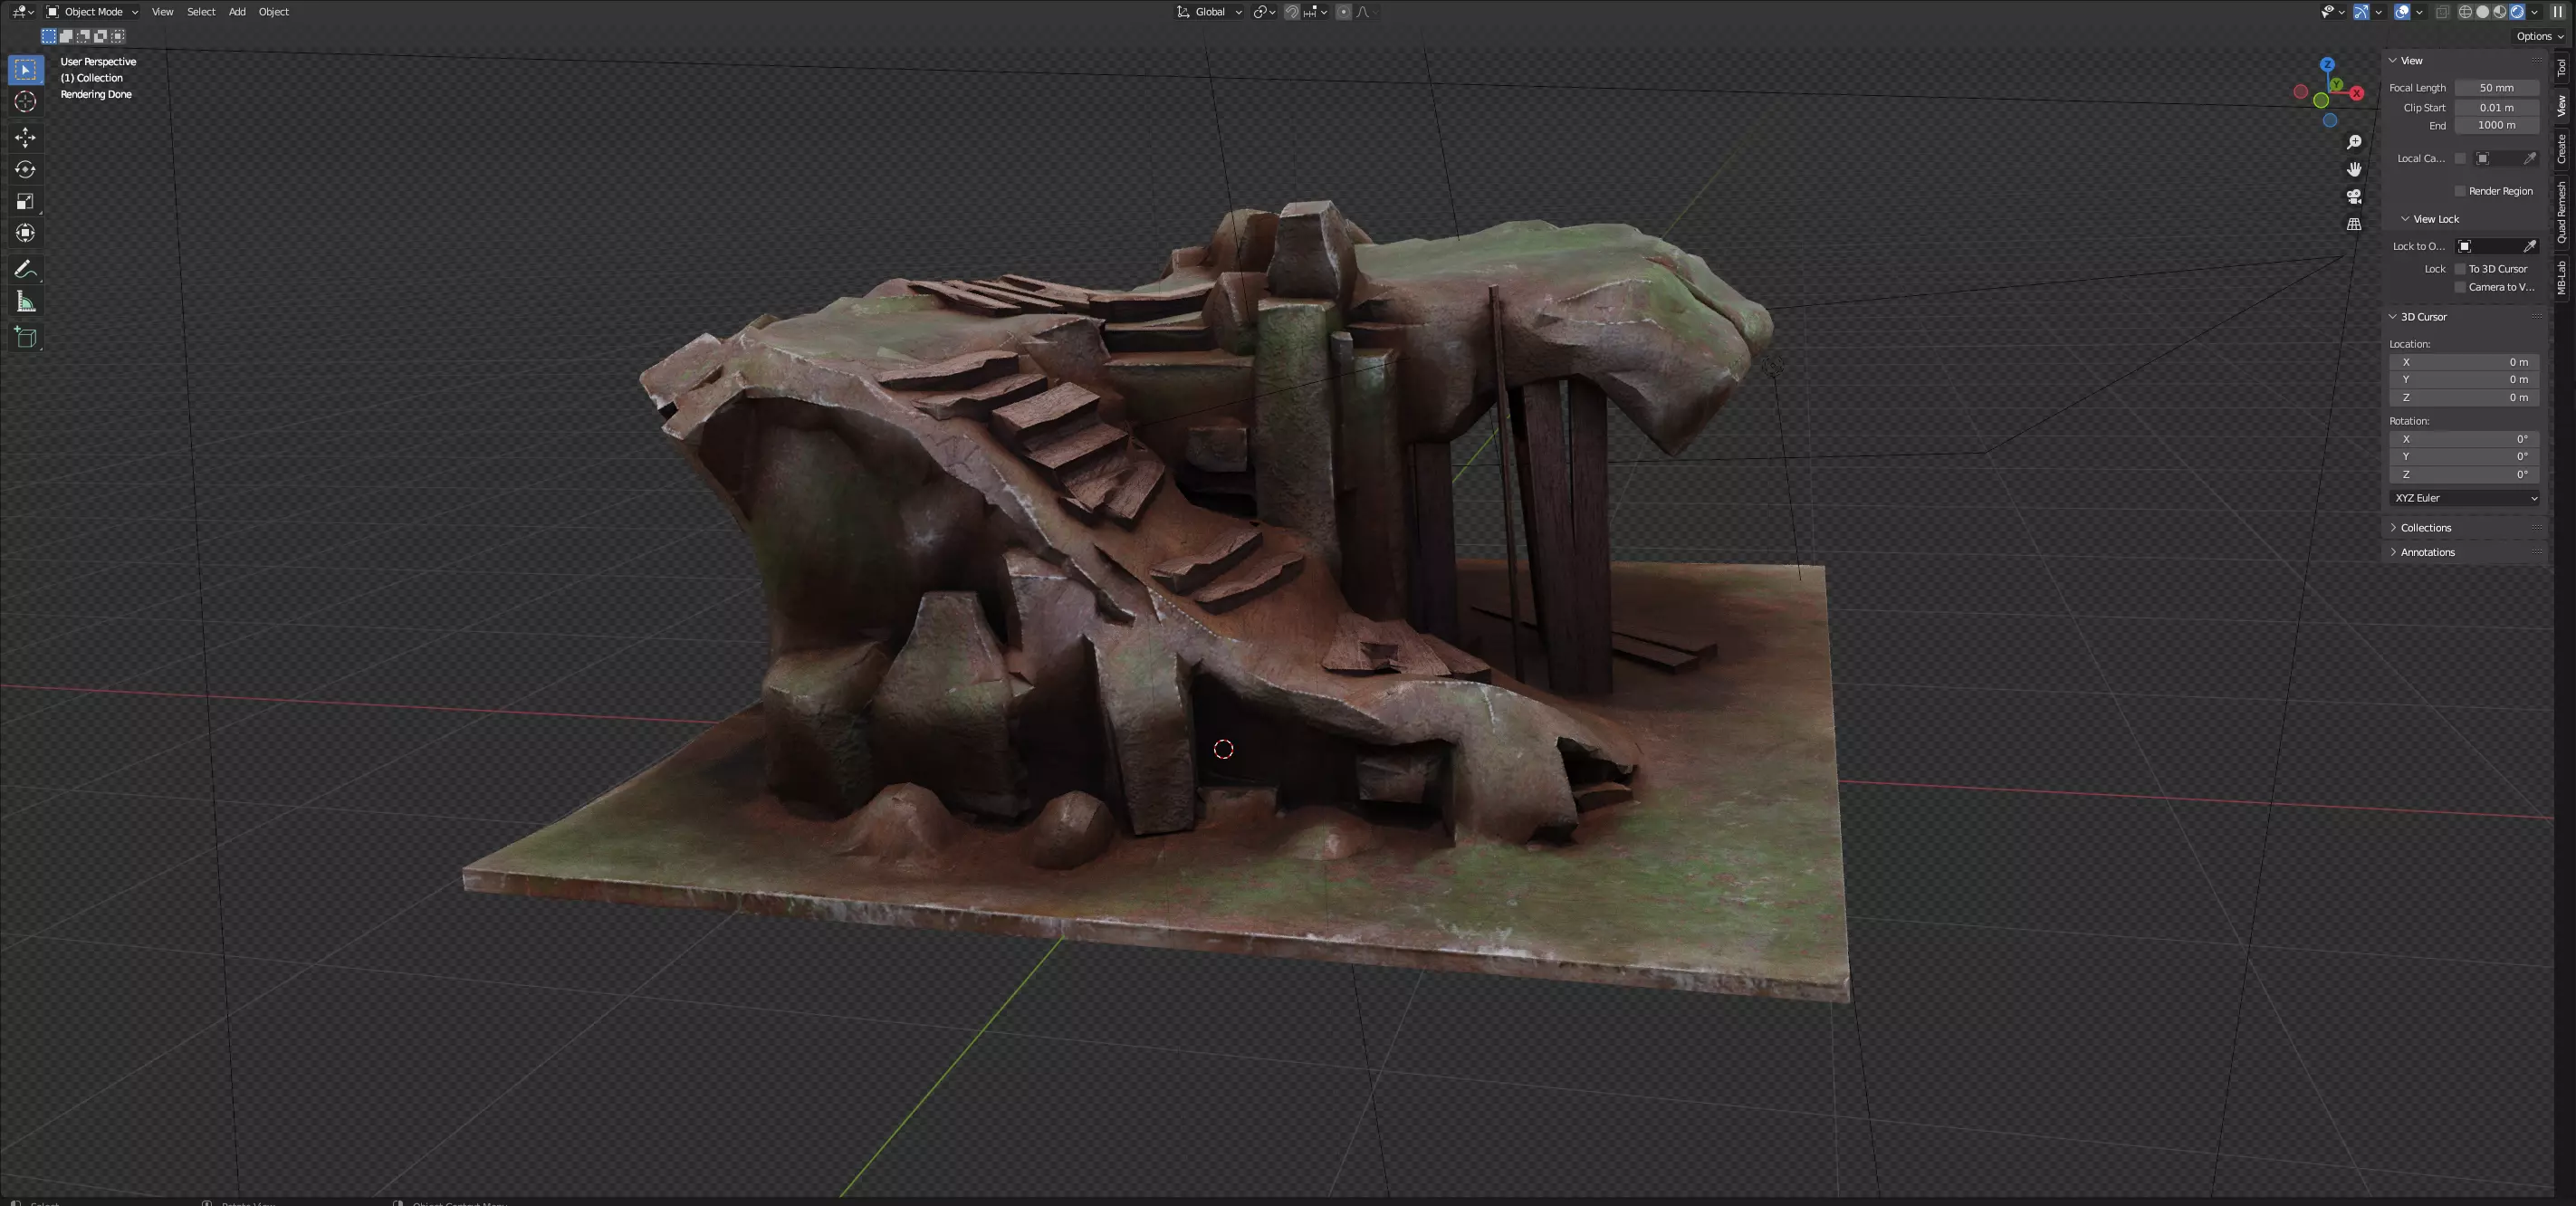Select the Annotate pencil tool
The height and width of the screenshot is (1206, 2576).
25,269
